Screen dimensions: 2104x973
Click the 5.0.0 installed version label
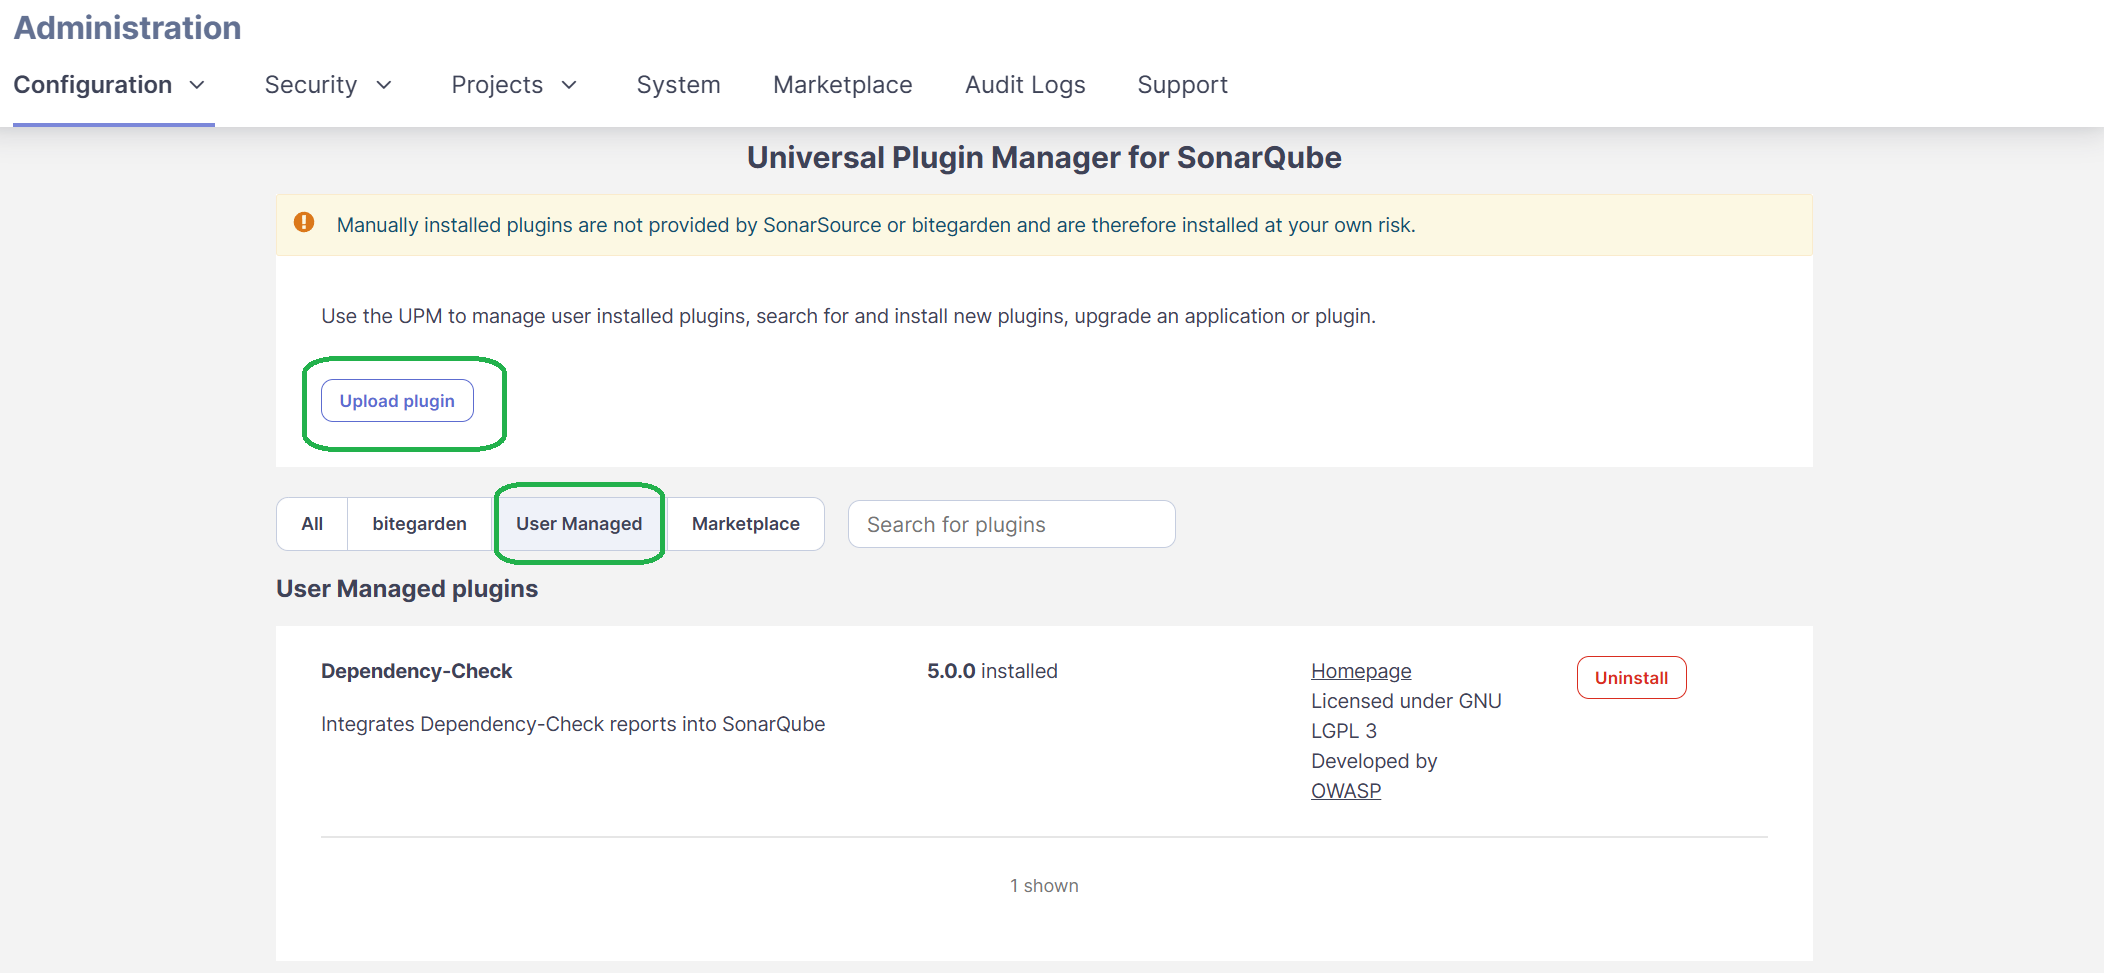991,671
